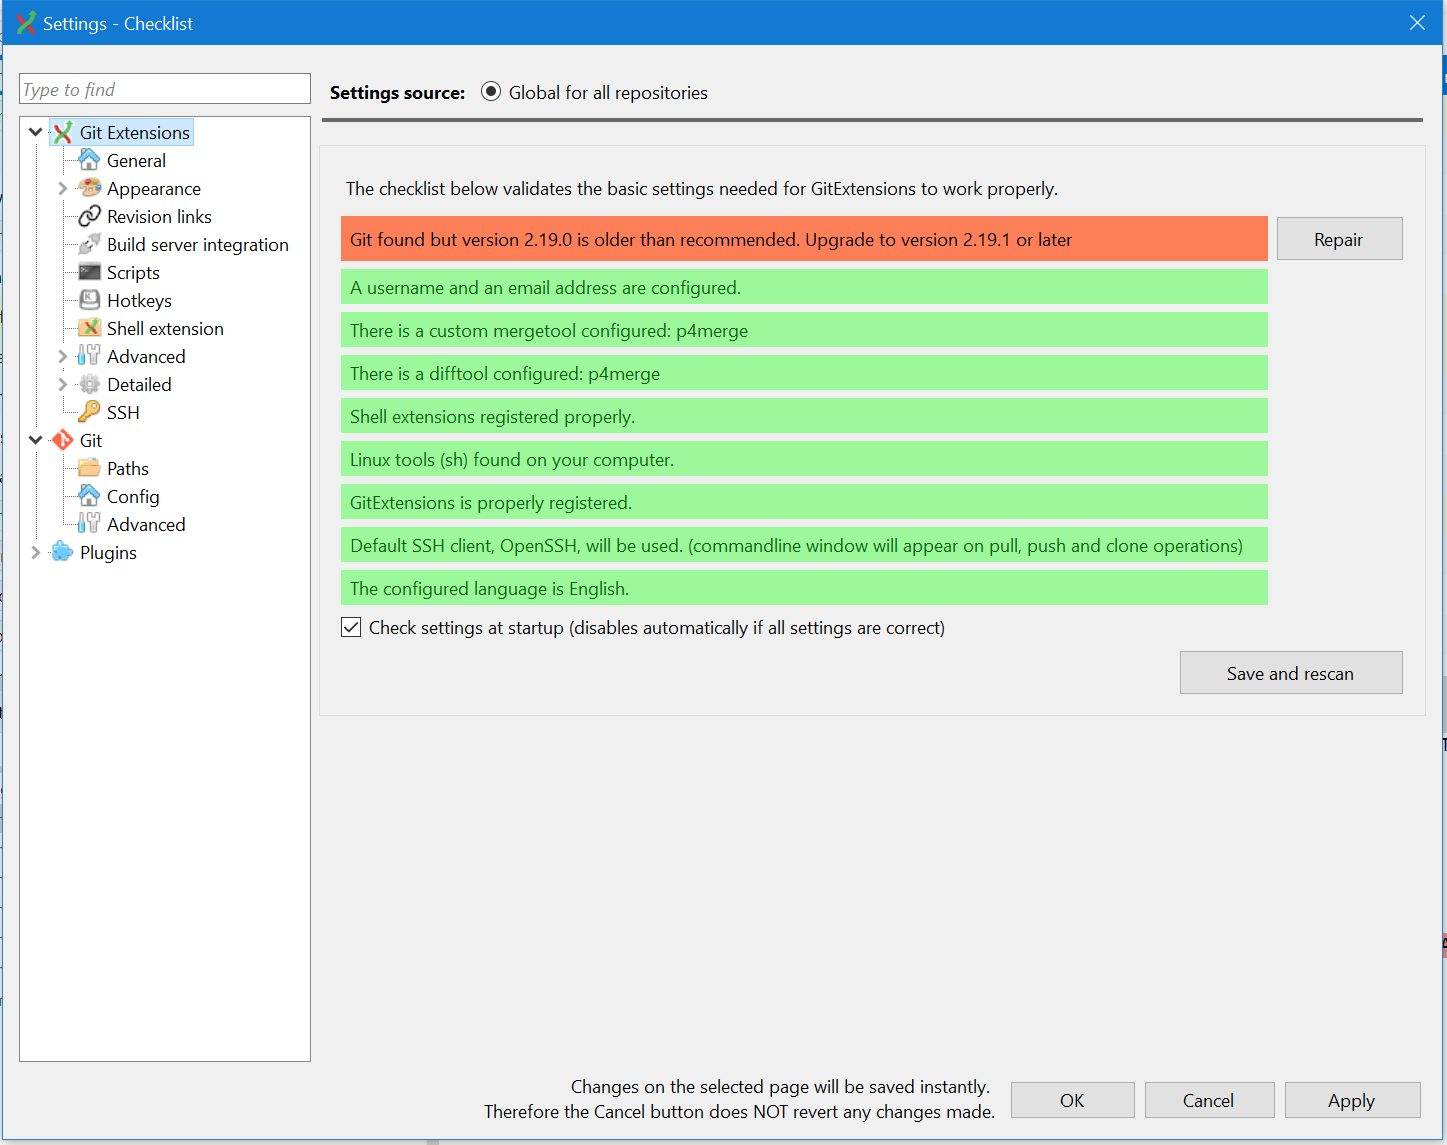Expand the Advanced node under Git Extensions
The image size is (1447, 1145).
click(62, 356)
